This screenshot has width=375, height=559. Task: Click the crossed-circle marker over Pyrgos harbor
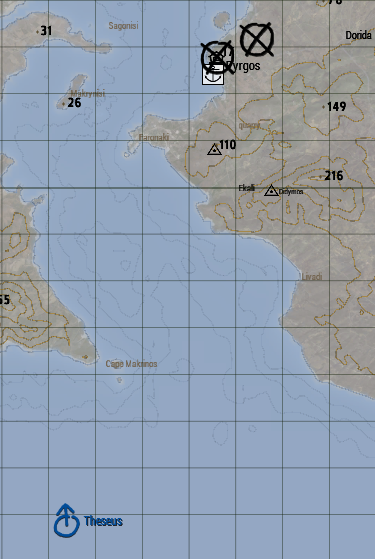coord(217,57)
